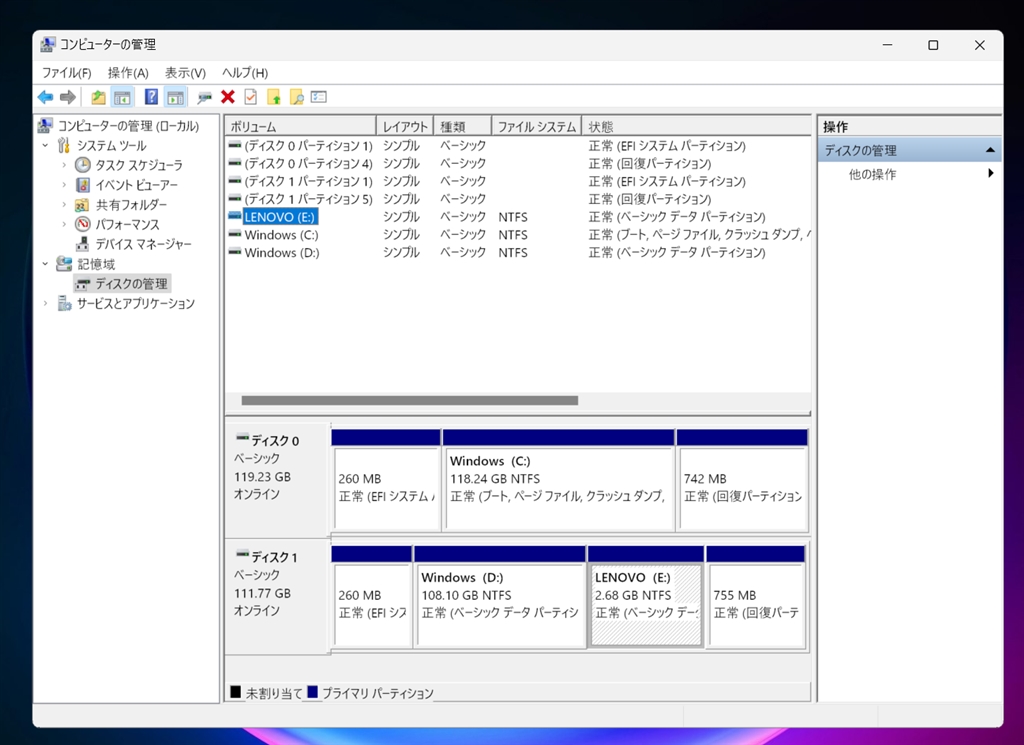
Task: Open the 操作(A) menu
Action: tap(128, 73)
